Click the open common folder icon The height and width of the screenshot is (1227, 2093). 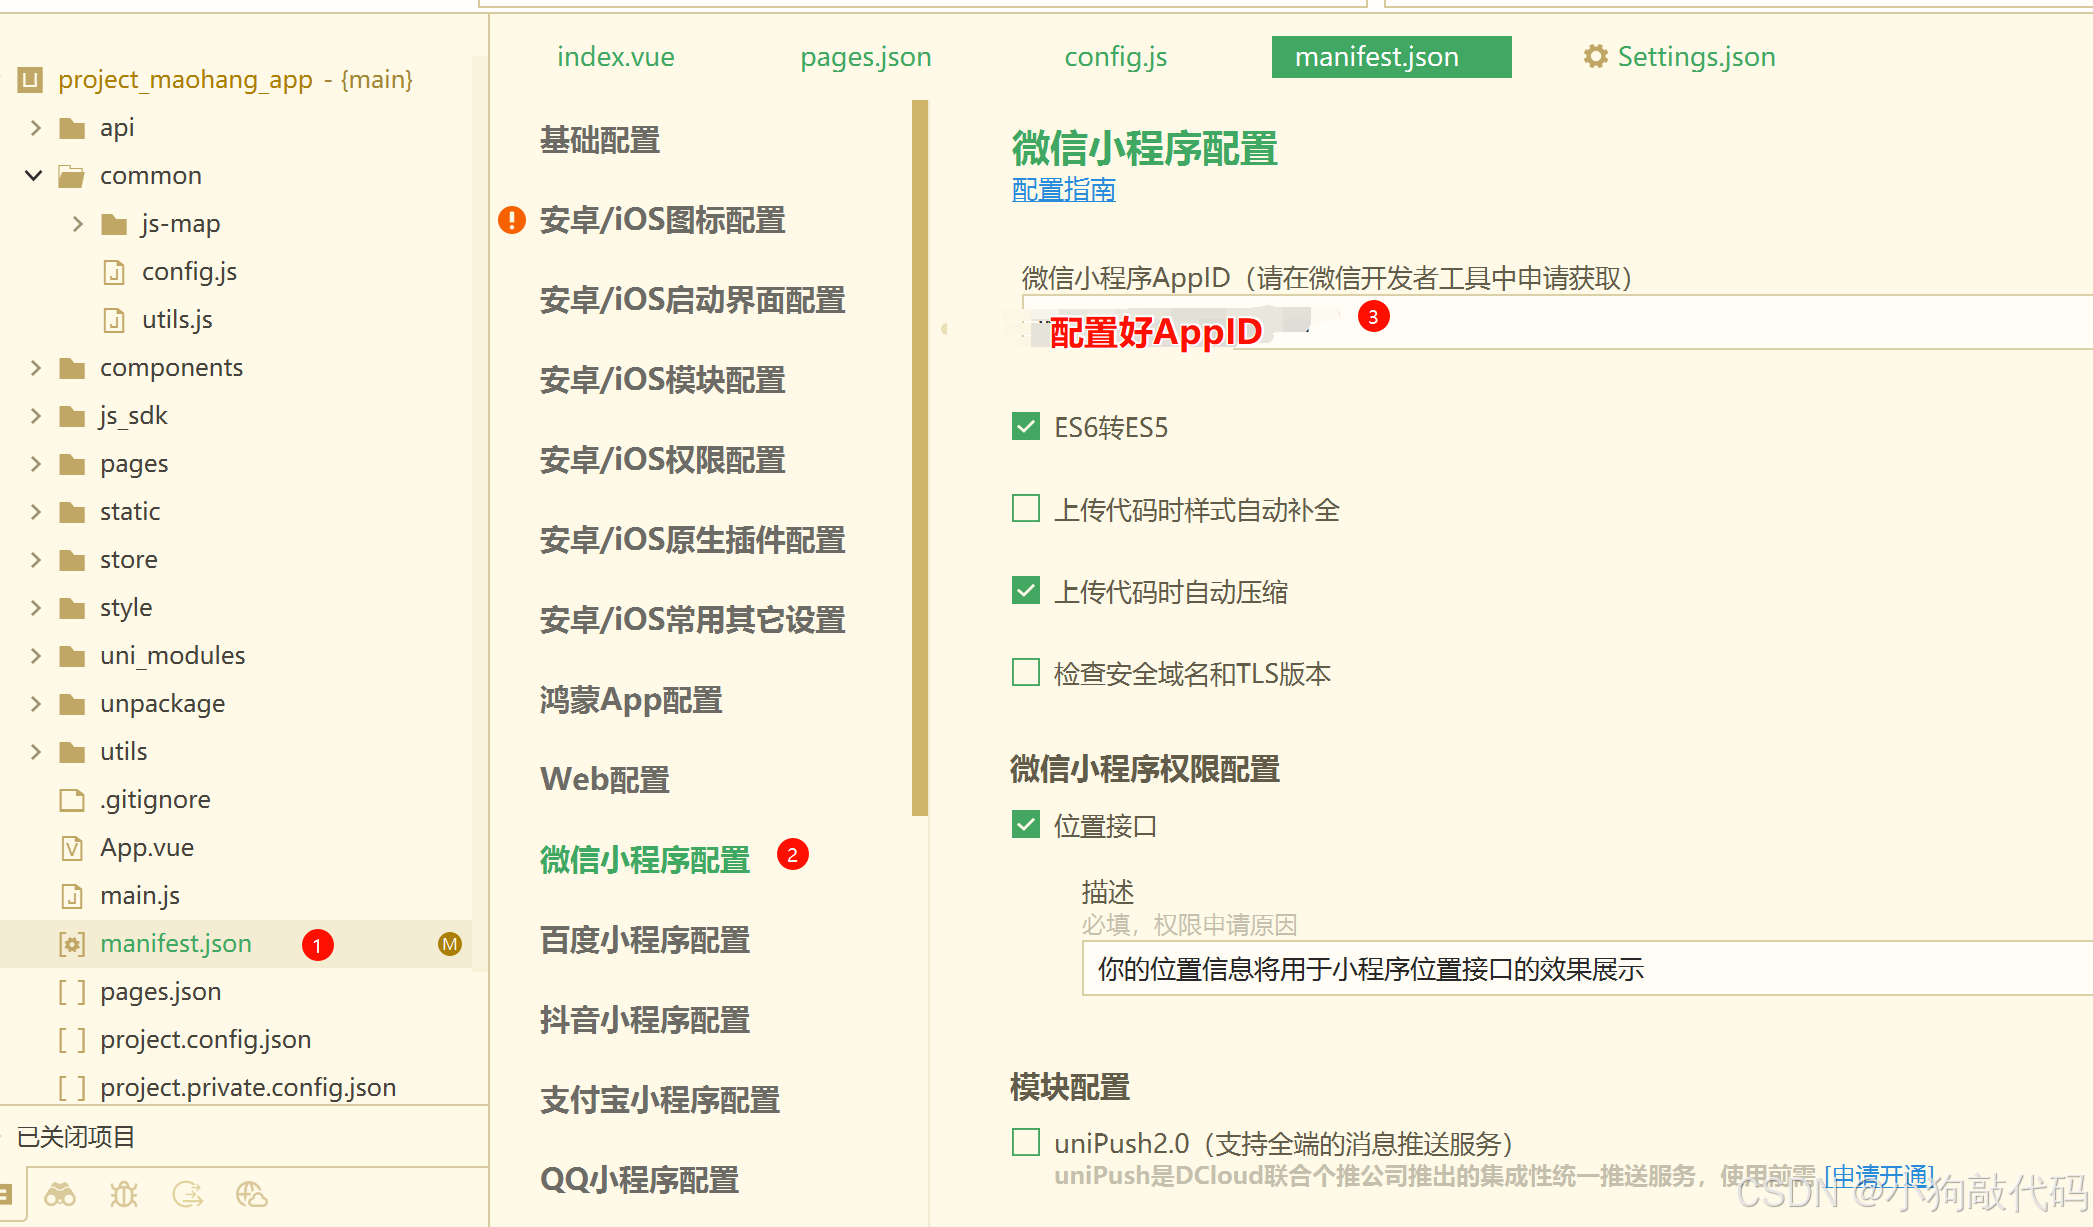[x=72, y=176]
